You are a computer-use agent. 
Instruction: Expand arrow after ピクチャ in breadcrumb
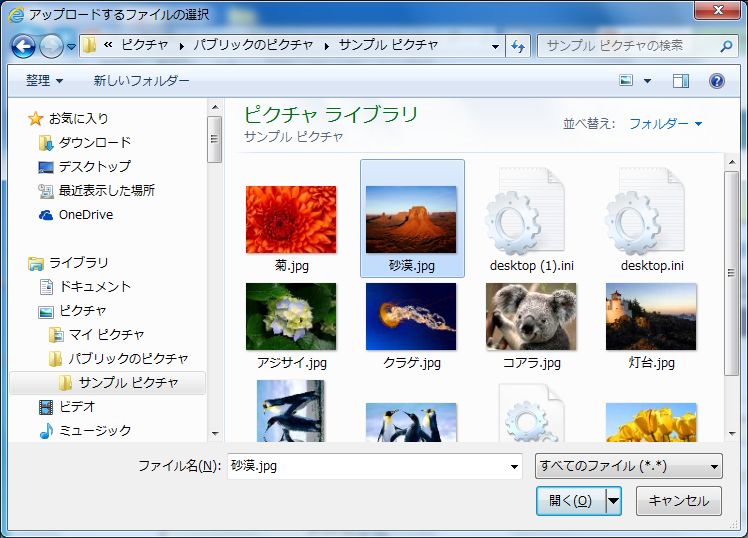click(x=181, y=46)
